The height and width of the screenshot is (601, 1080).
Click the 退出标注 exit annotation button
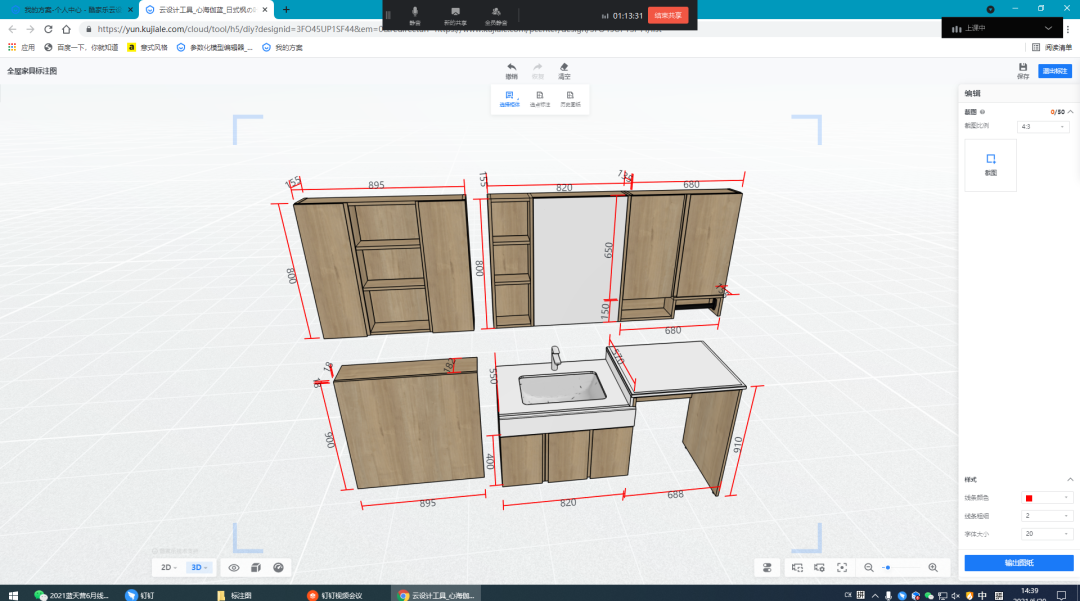coord(1055,71)
